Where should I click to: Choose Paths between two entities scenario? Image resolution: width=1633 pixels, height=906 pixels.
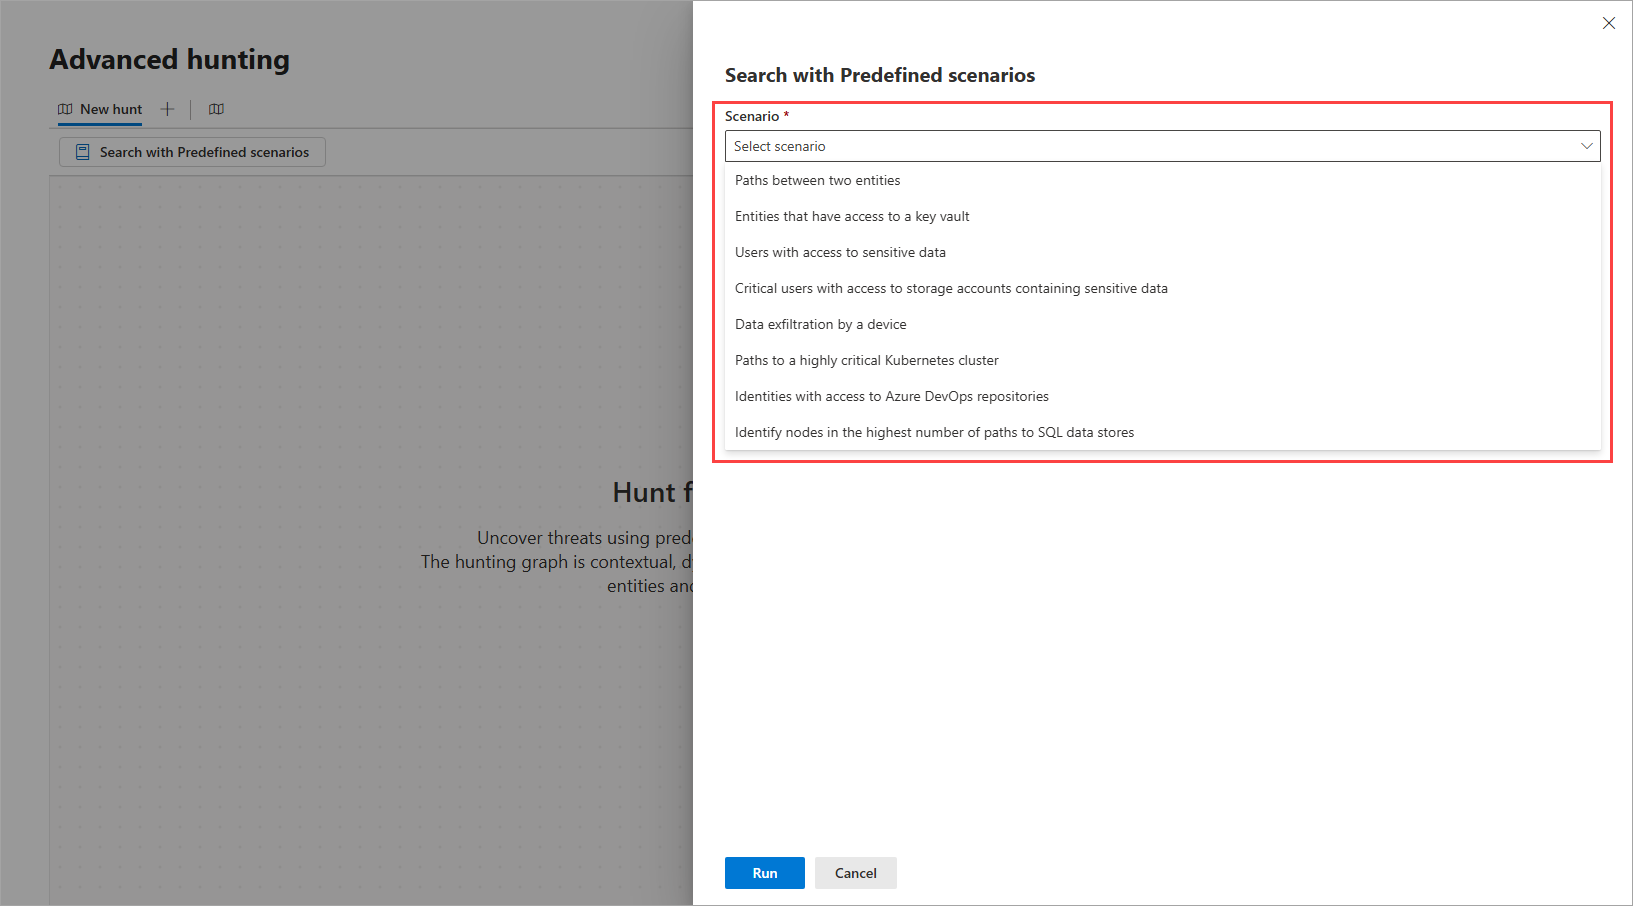tap(817, 180)
